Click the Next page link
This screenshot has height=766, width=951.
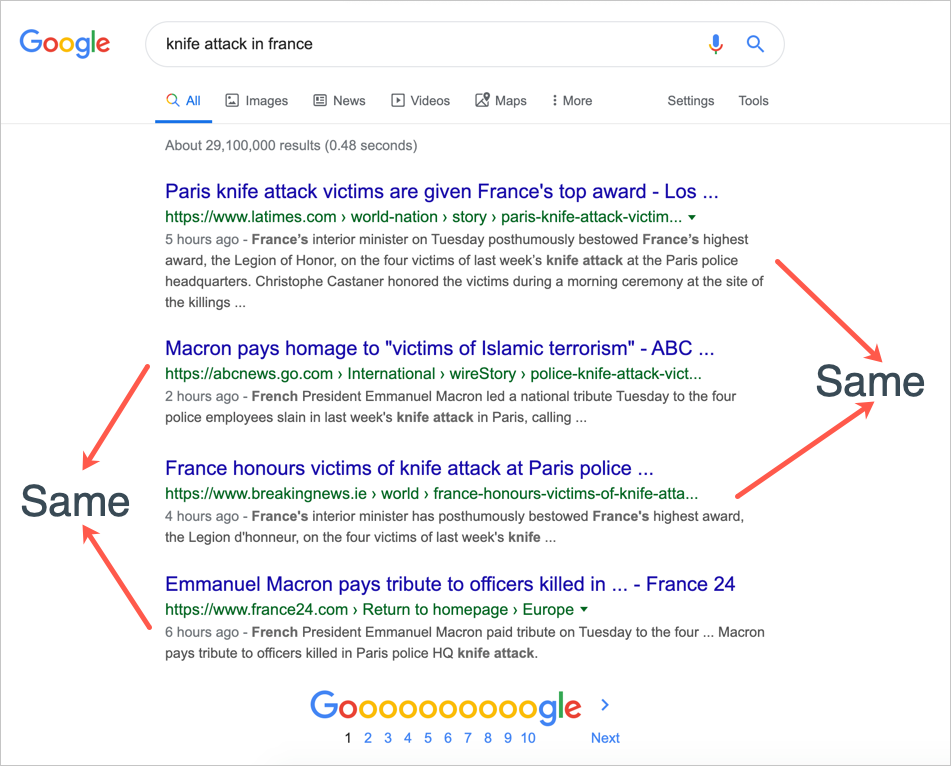[x=605, y=738]
